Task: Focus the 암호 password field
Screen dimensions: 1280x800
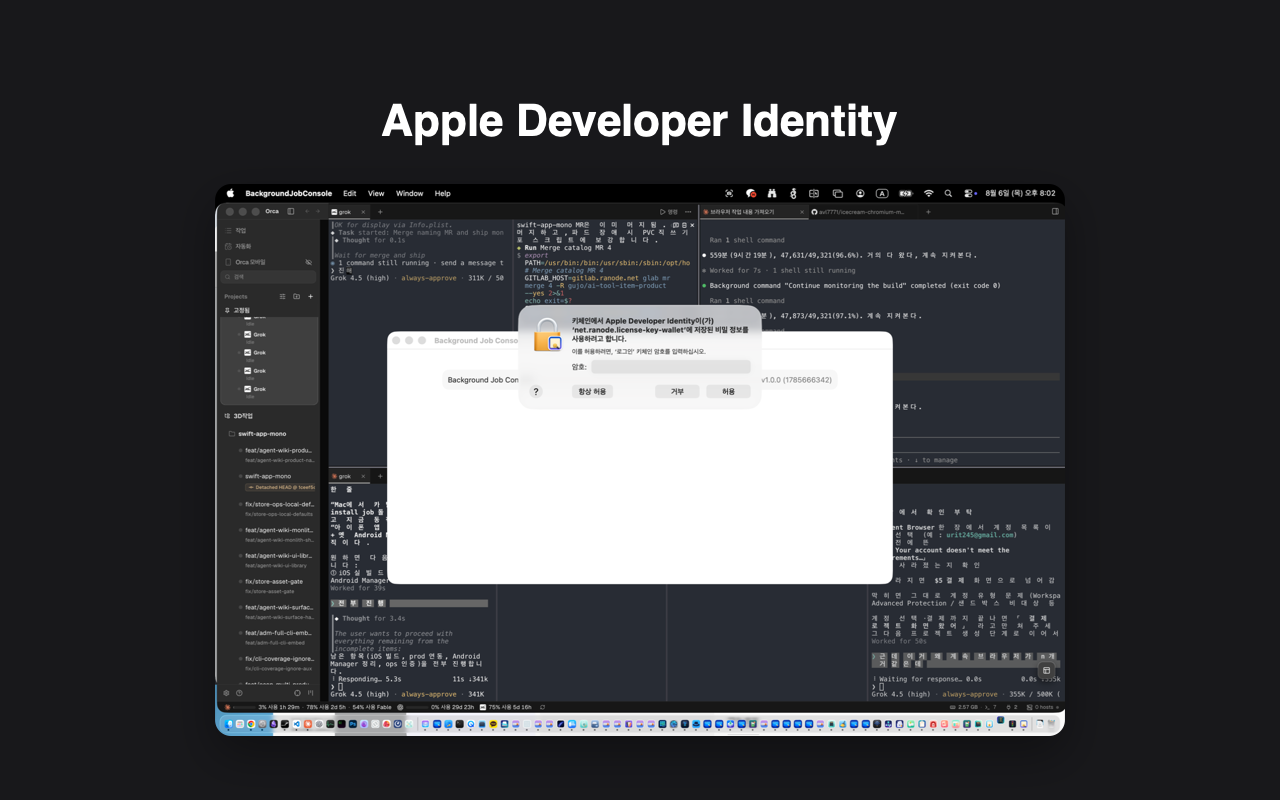Action: pos(670,367)
